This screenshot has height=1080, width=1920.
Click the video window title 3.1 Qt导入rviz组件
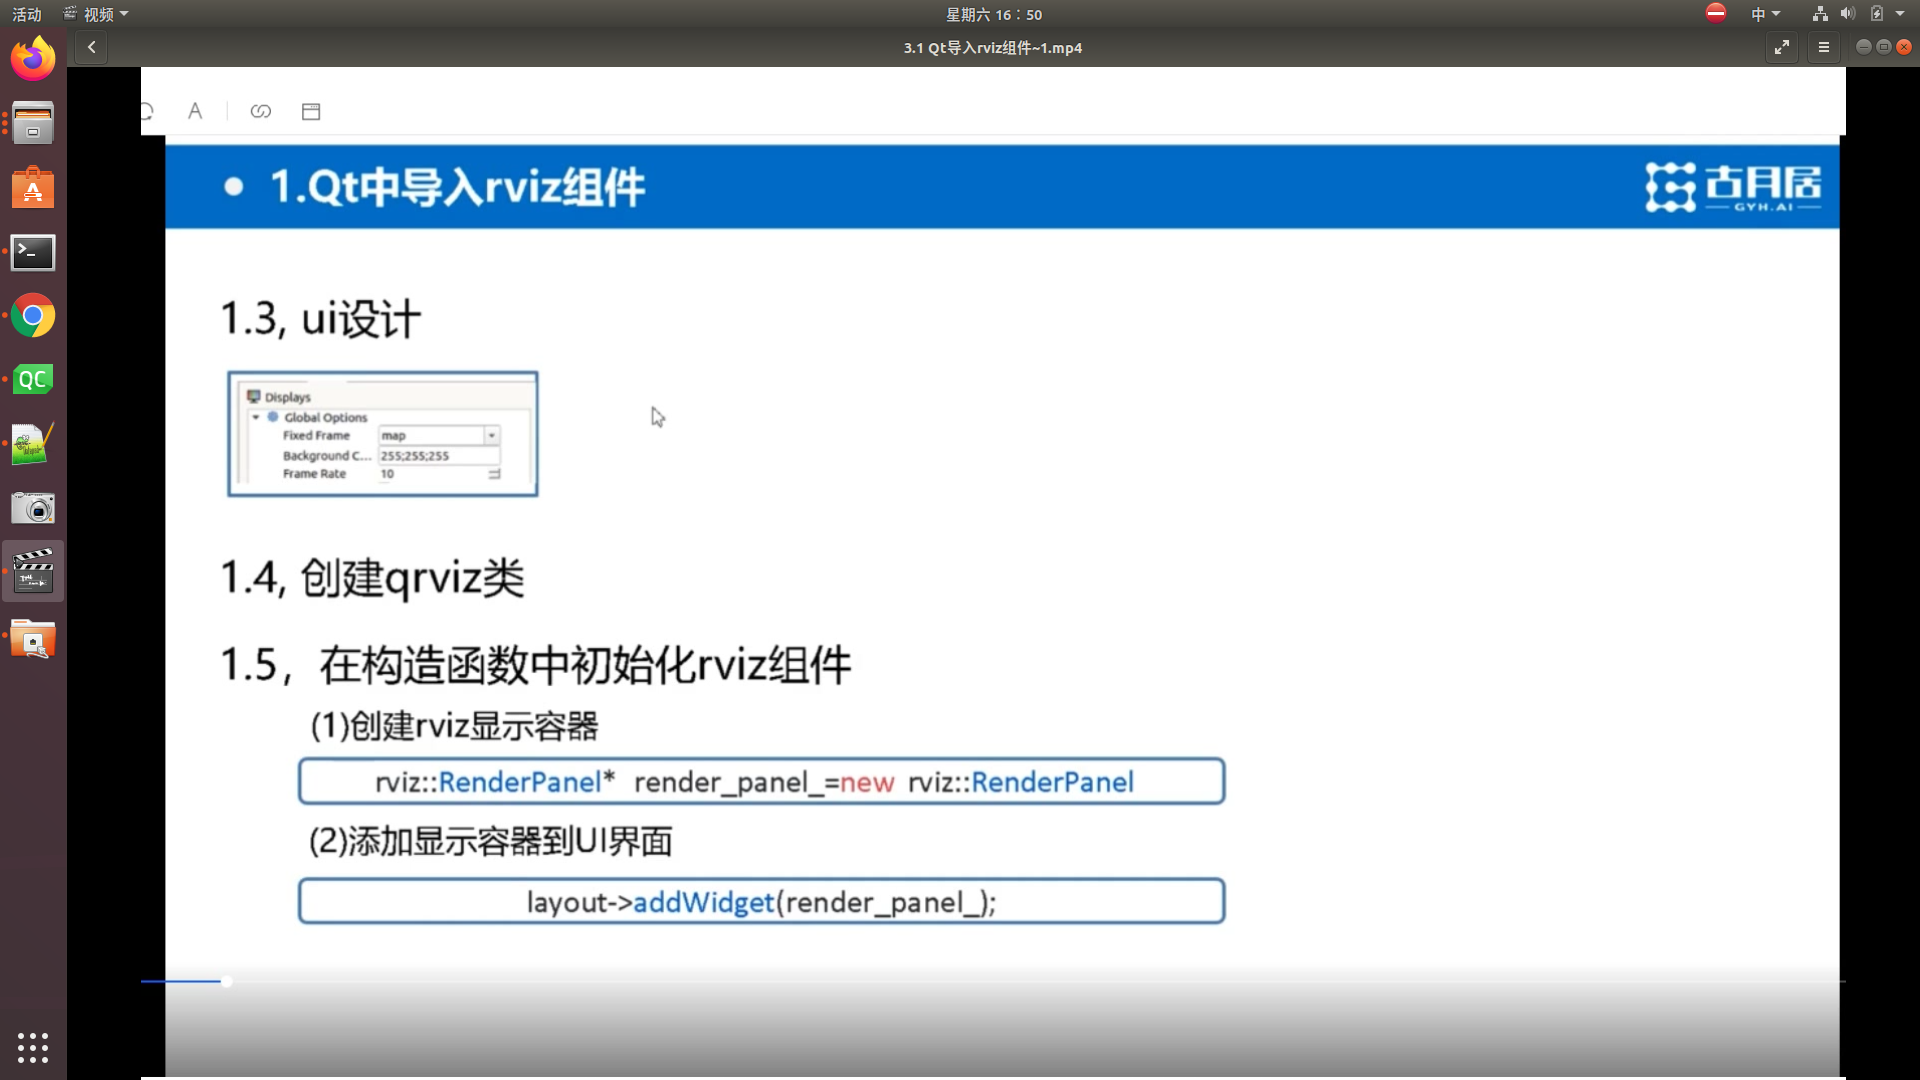pos(992,47)
